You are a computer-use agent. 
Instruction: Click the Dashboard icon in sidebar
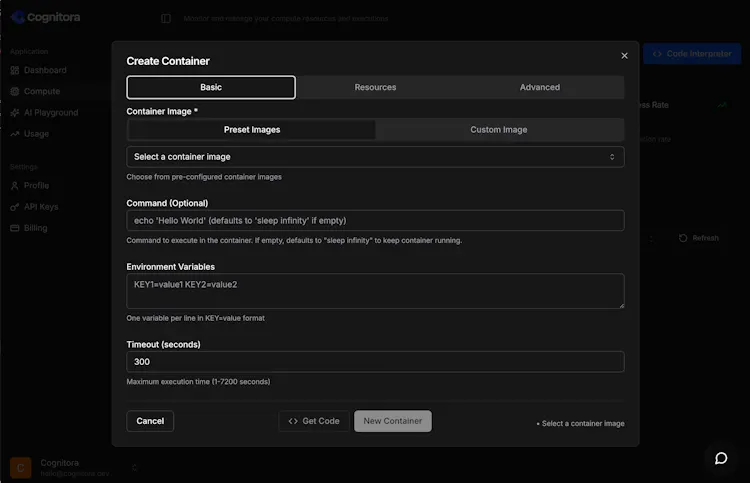click(15, 70)
